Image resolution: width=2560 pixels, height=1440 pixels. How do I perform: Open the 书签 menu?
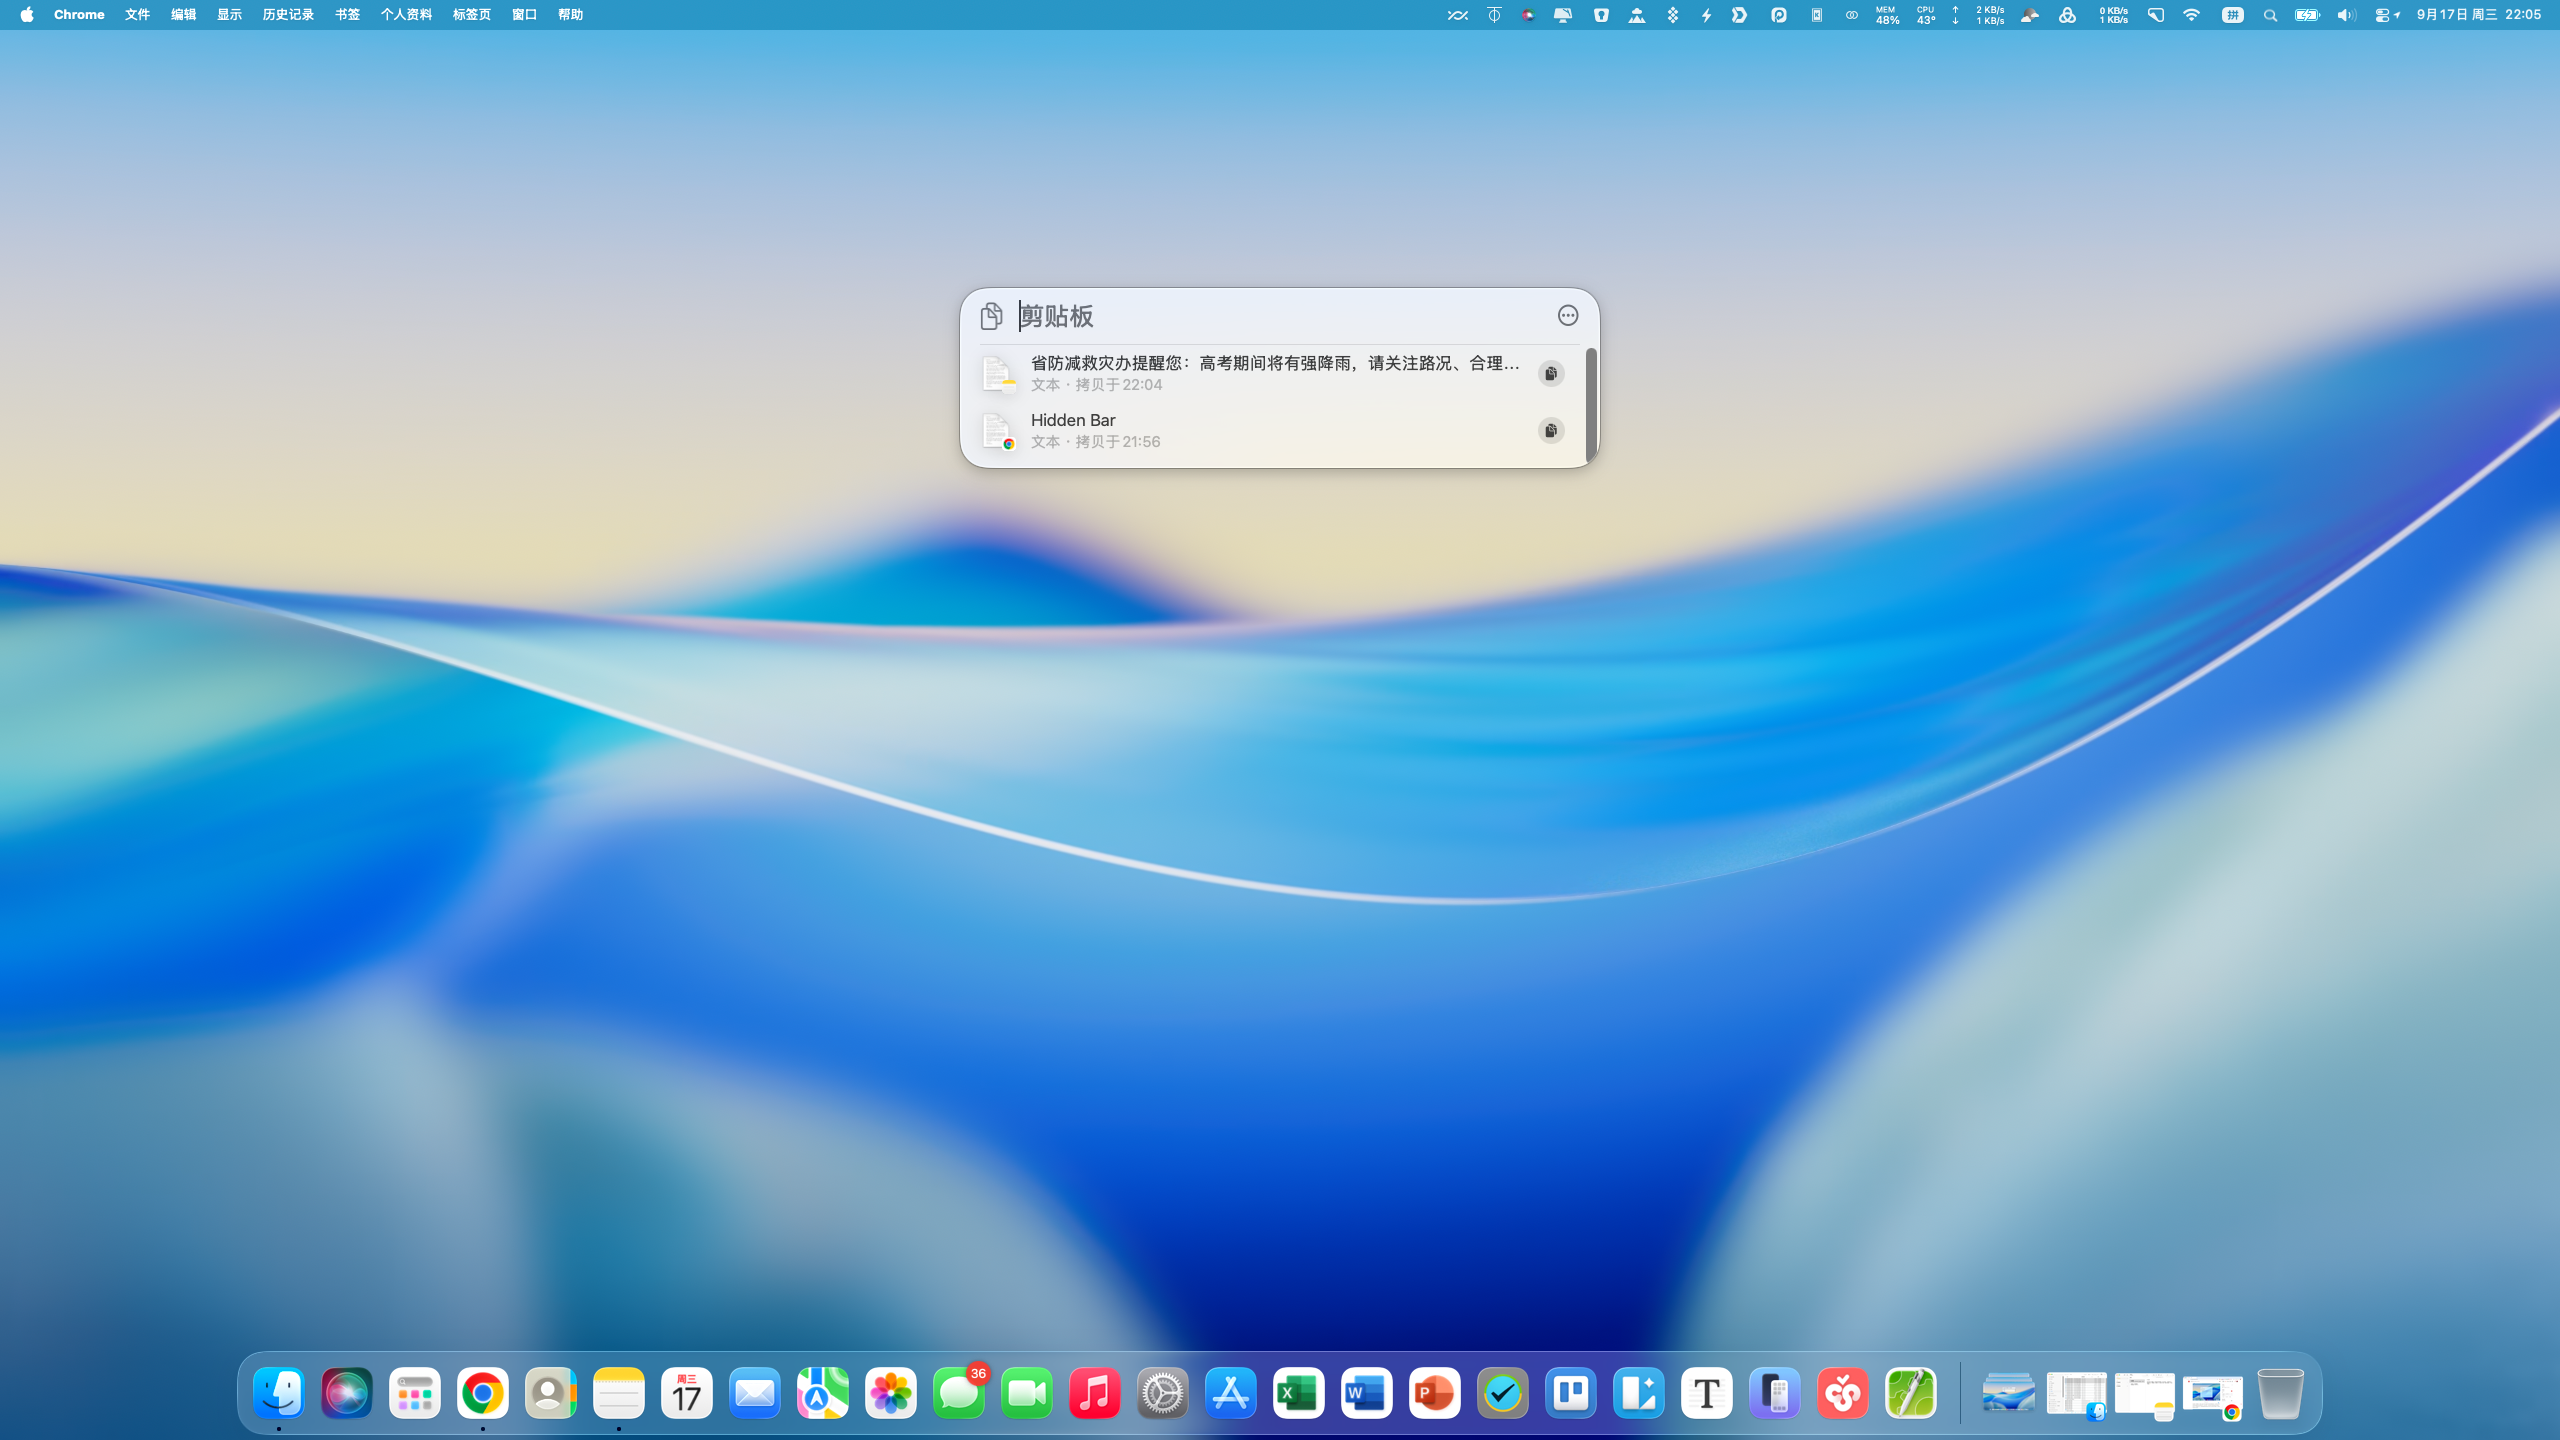tap(347, 15)
